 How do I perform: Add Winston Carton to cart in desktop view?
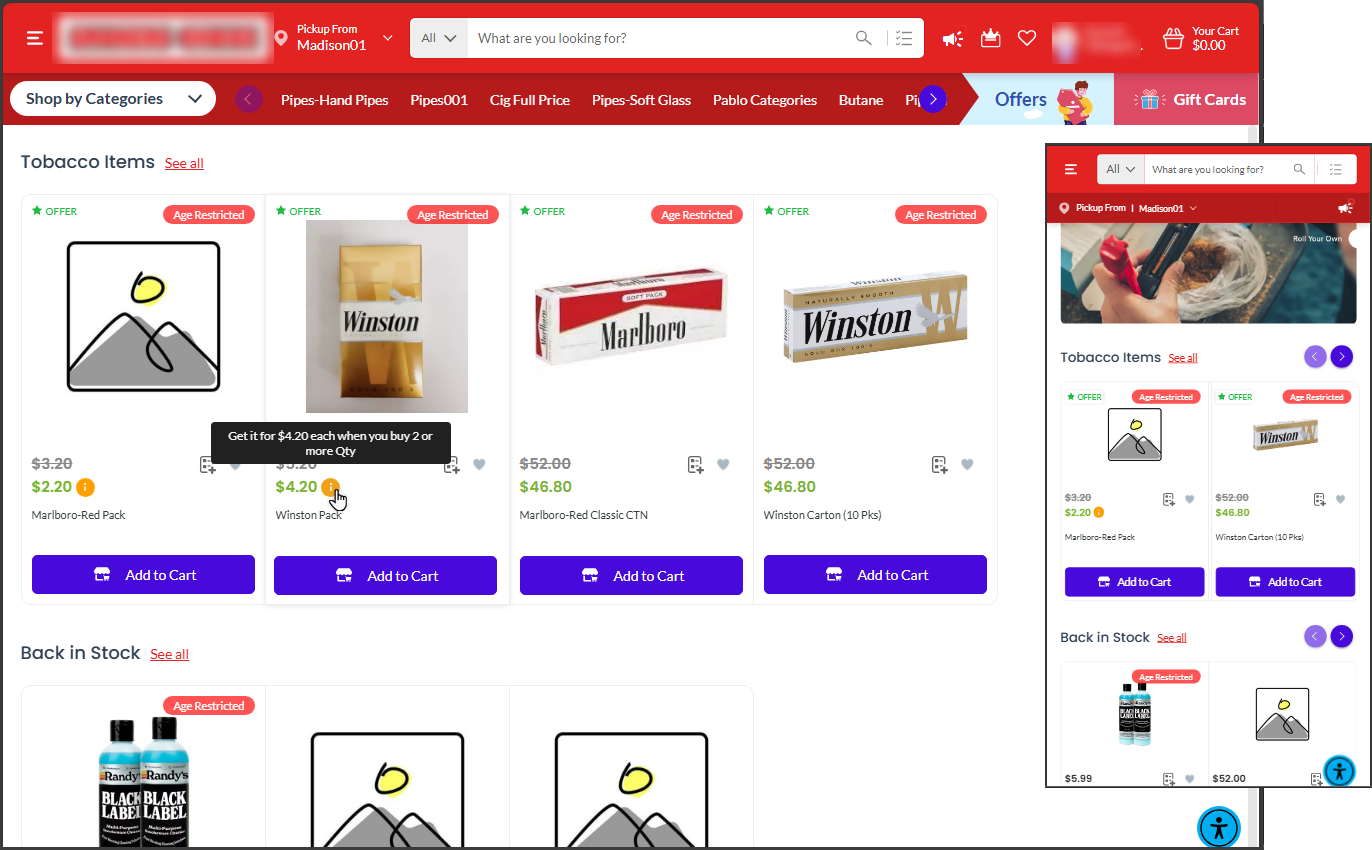[x=875, y=575]
